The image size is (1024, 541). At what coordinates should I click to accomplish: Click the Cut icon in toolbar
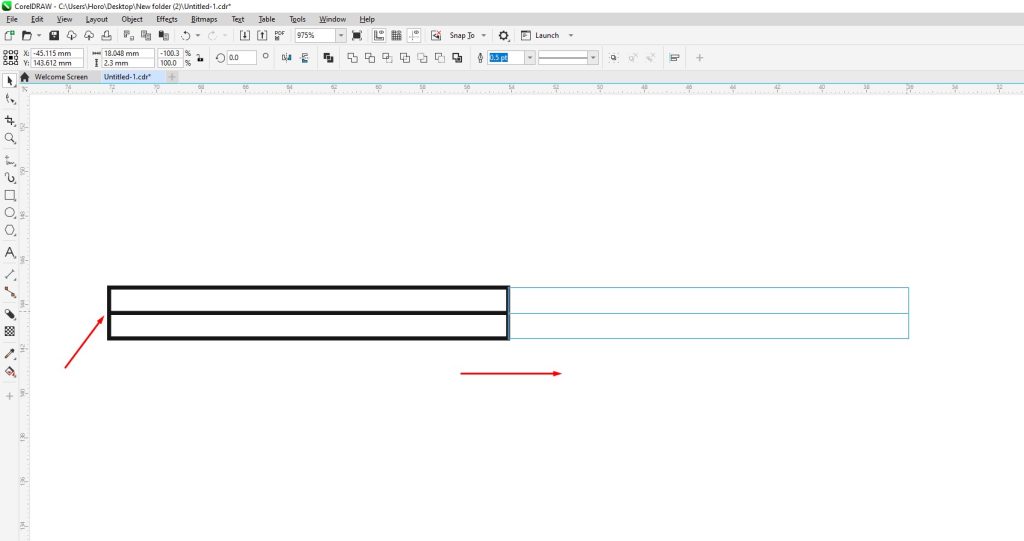(x=129, y=35)
